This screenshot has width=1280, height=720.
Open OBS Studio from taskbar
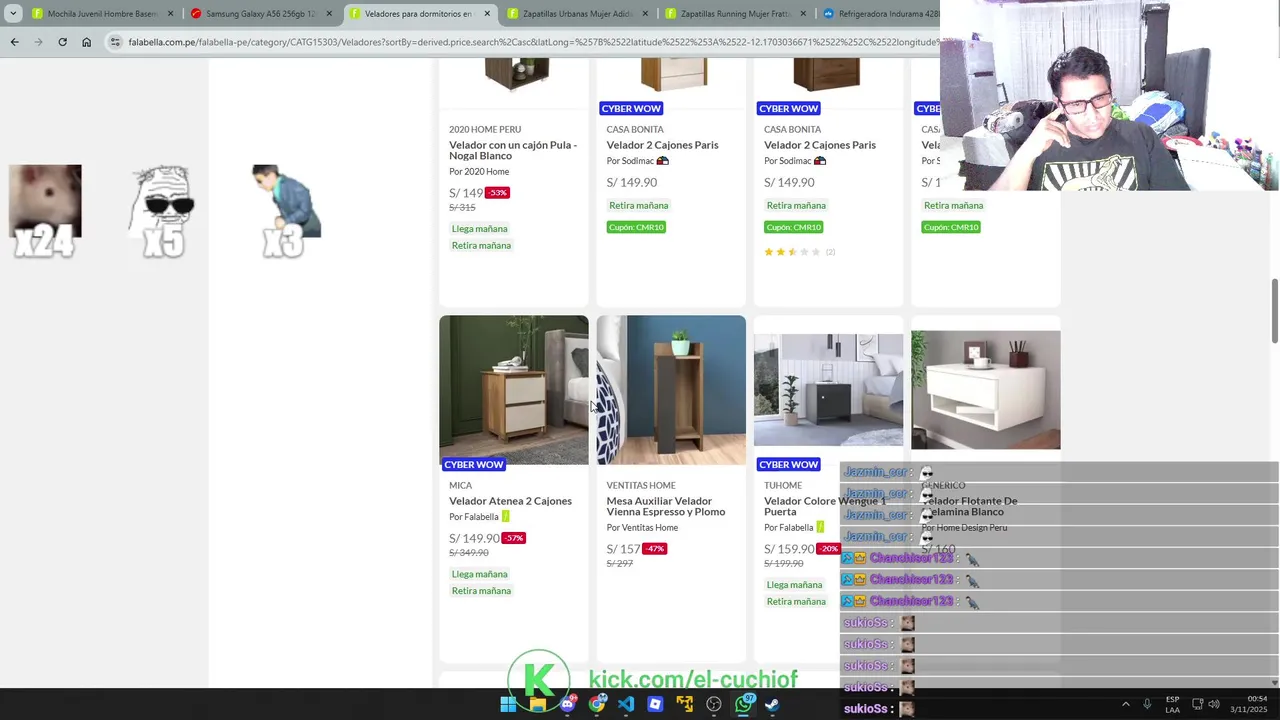(x=714, y=704)
